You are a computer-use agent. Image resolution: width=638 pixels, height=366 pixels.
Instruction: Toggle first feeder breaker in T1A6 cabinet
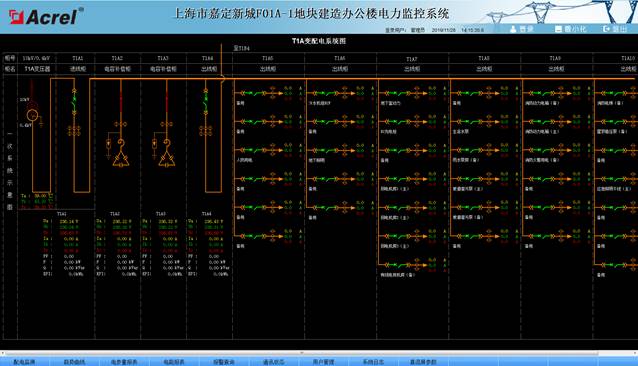coord(326,94)
